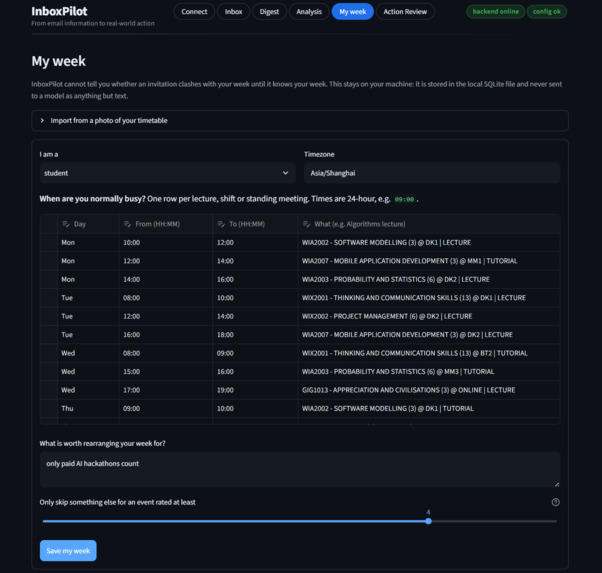Click cell 'WIX2002 - PROJECT MANAGEMENT (6) @ DK2 | LECTURE'
Viewport: 602px width, 573px height.
pyautogui.click(x=429, y=316)
